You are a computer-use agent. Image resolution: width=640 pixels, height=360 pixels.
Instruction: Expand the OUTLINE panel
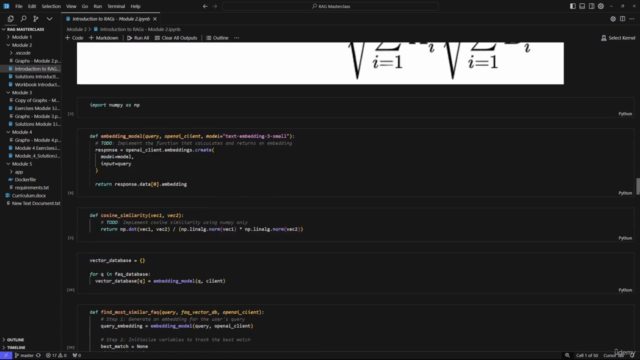tap(16, 340)
